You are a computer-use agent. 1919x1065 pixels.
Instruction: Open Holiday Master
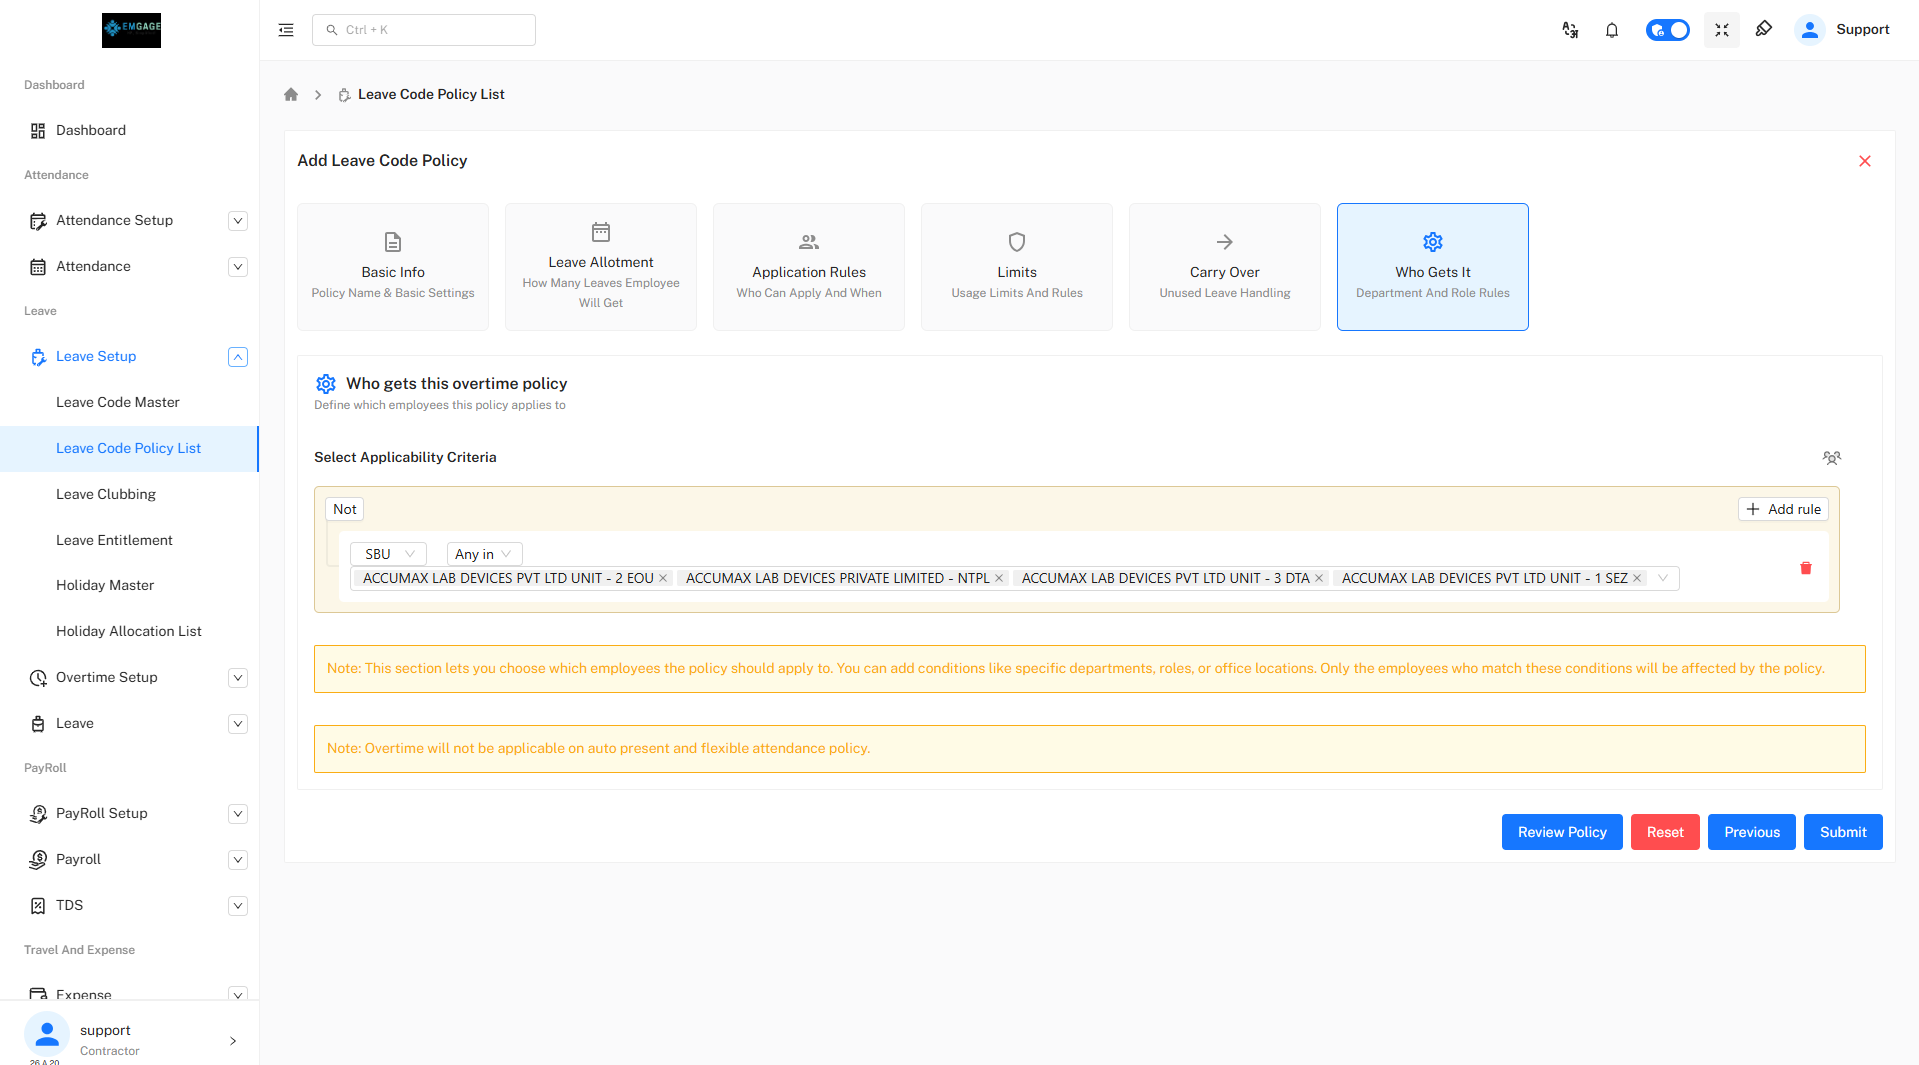pyautogui.click(x=105, y=585)
